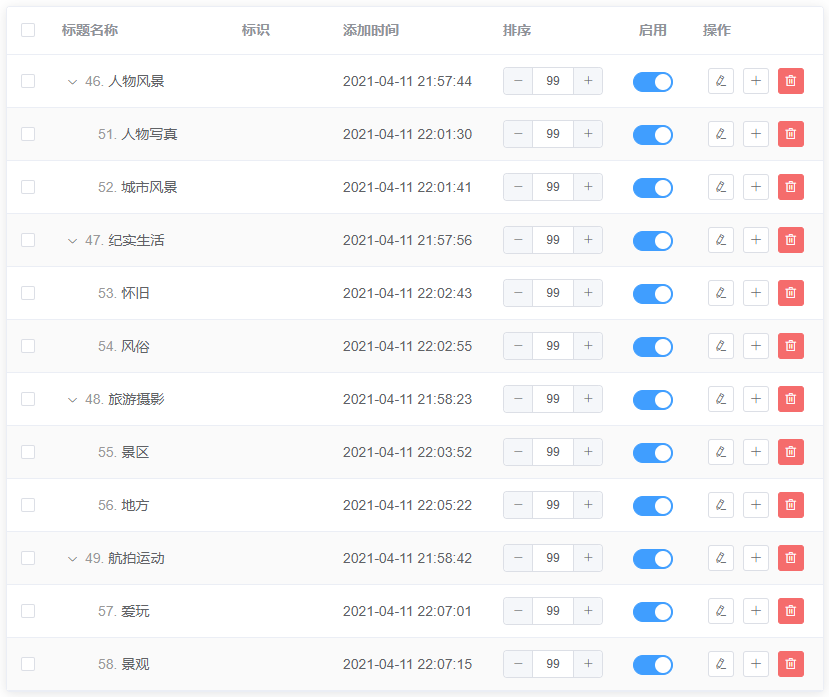Add child under 58. 景观
This screenshot has width=829, height=697.
point(756,664)
